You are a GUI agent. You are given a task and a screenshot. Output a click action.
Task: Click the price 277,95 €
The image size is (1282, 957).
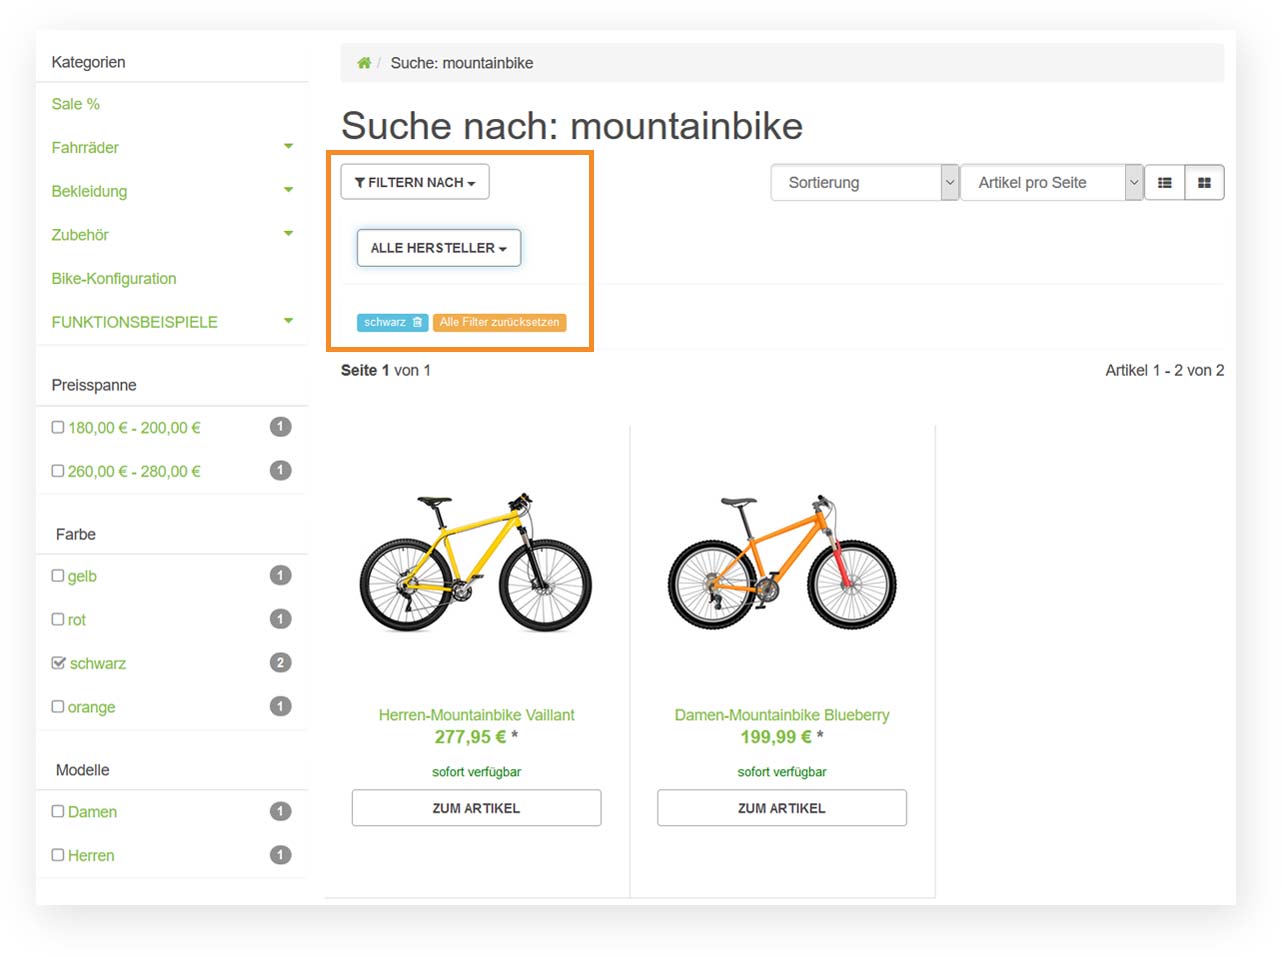[470, 737]
